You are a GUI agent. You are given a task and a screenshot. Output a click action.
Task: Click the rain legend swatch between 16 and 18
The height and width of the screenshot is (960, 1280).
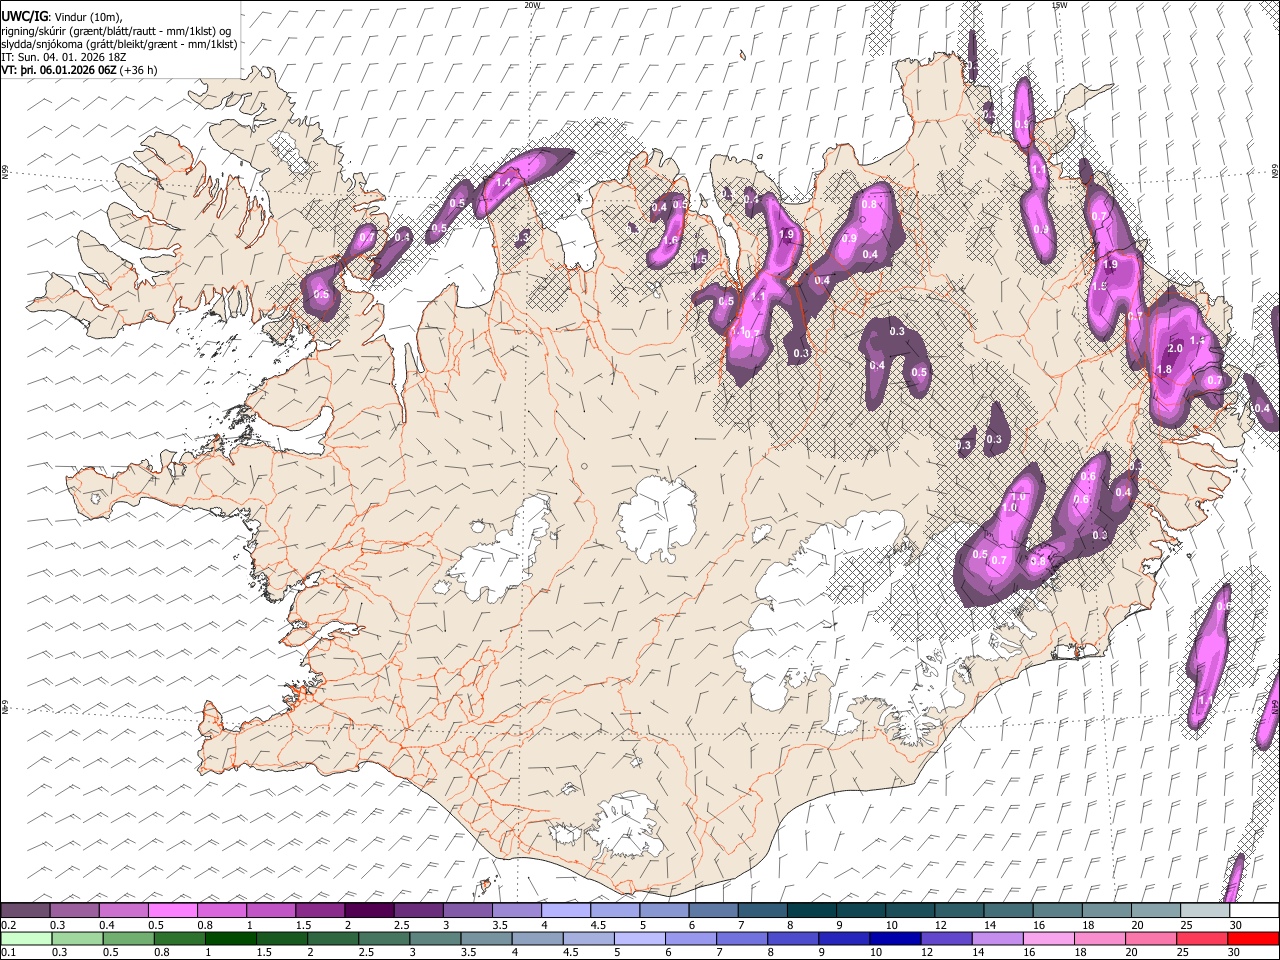tap(1048, 938)
